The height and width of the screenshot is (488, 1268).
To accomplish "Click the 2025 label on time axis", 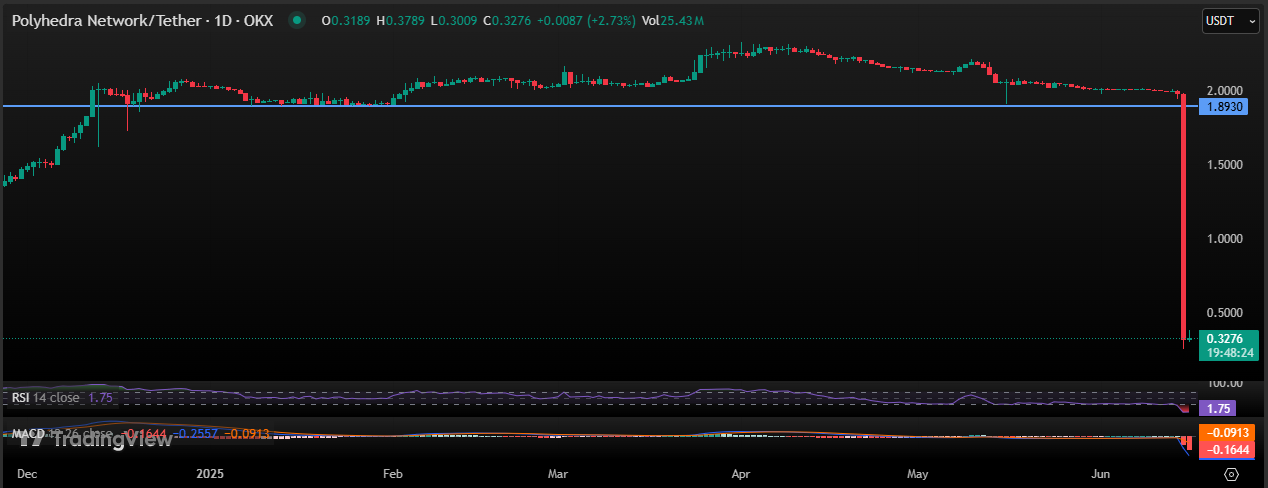I will [212, 472].
